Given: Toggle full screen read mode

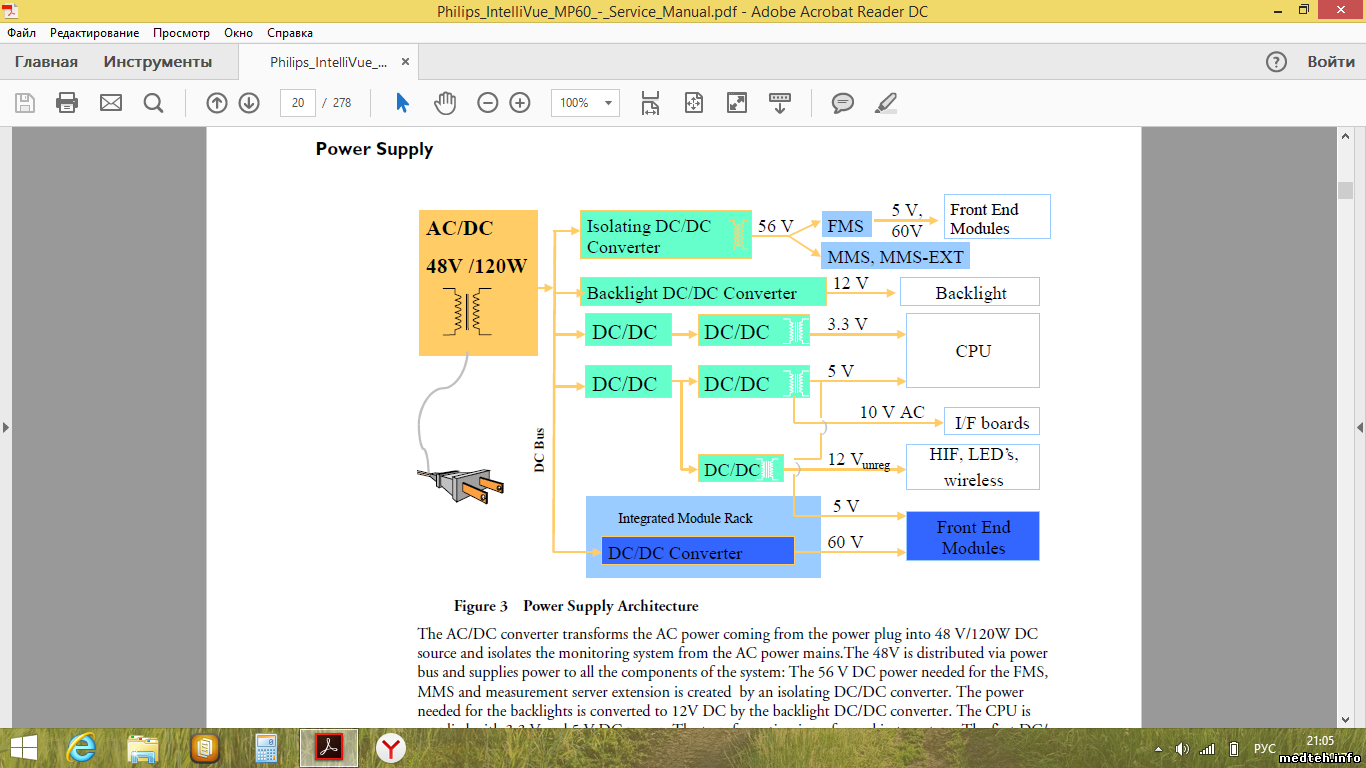Looking at the screenshot, I should point(737,103).
